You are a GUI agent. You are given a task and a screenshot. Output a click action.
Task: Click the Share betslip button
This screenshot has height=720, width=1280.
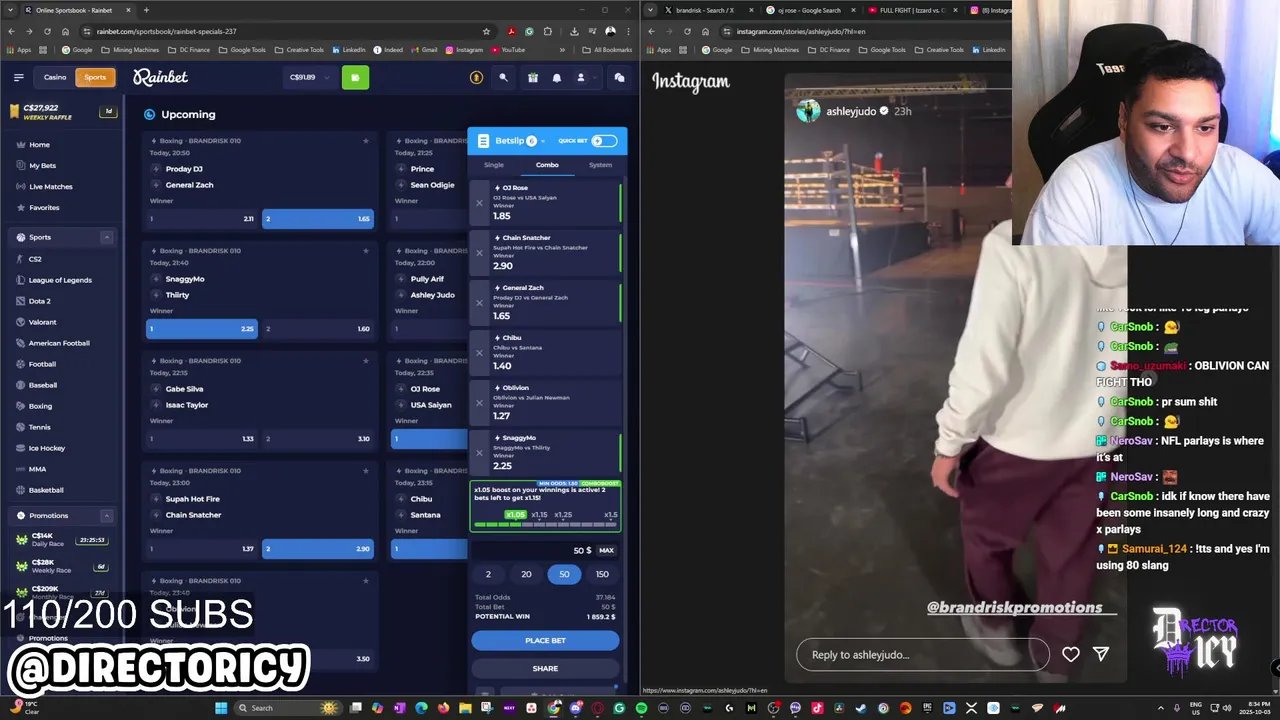point(545,668)
